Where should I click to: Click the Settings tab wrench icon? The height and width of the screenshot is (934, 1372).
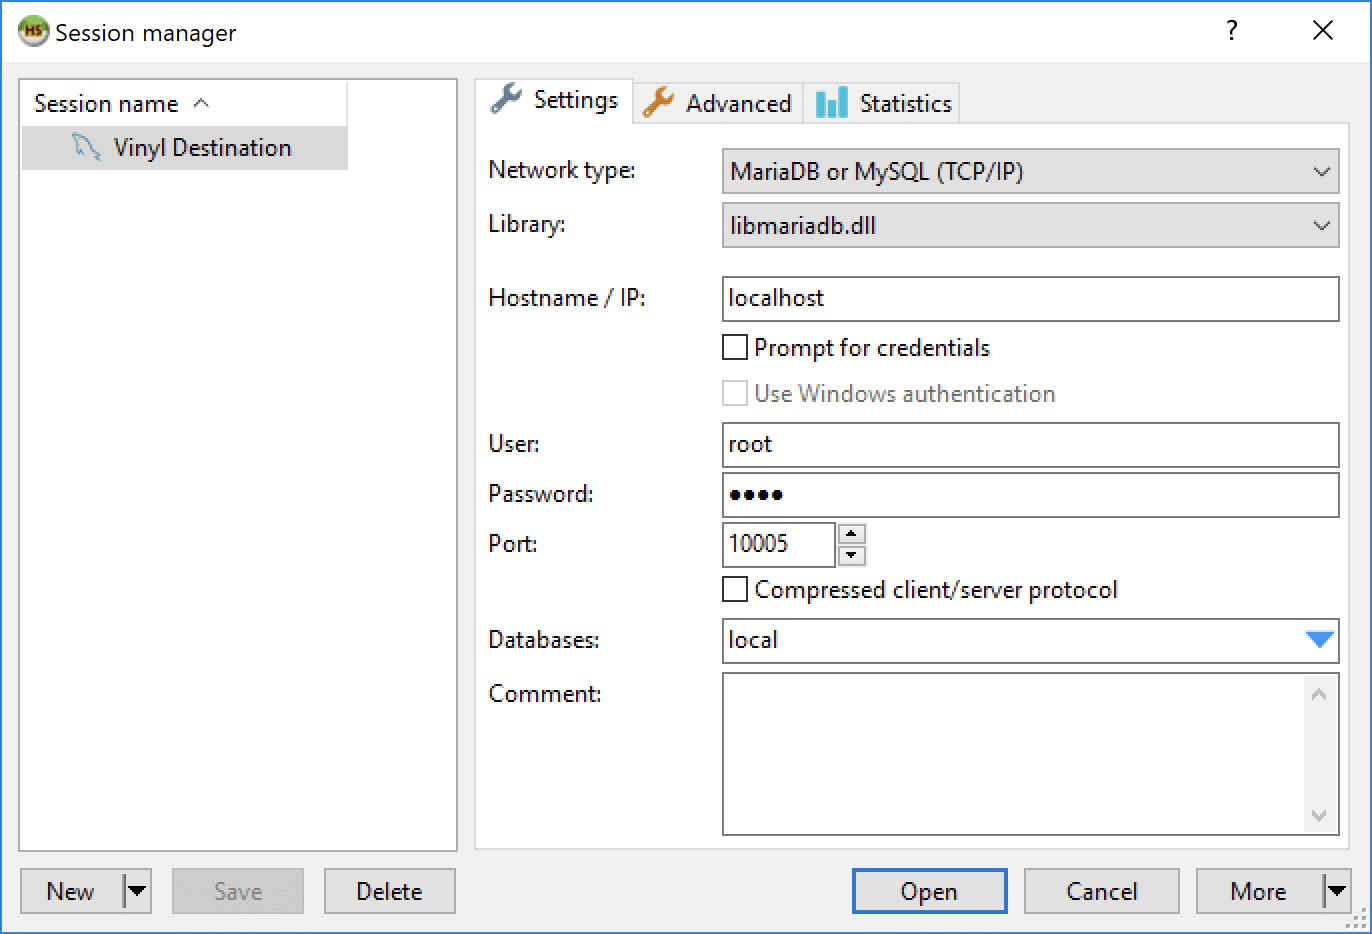(507, 99)
